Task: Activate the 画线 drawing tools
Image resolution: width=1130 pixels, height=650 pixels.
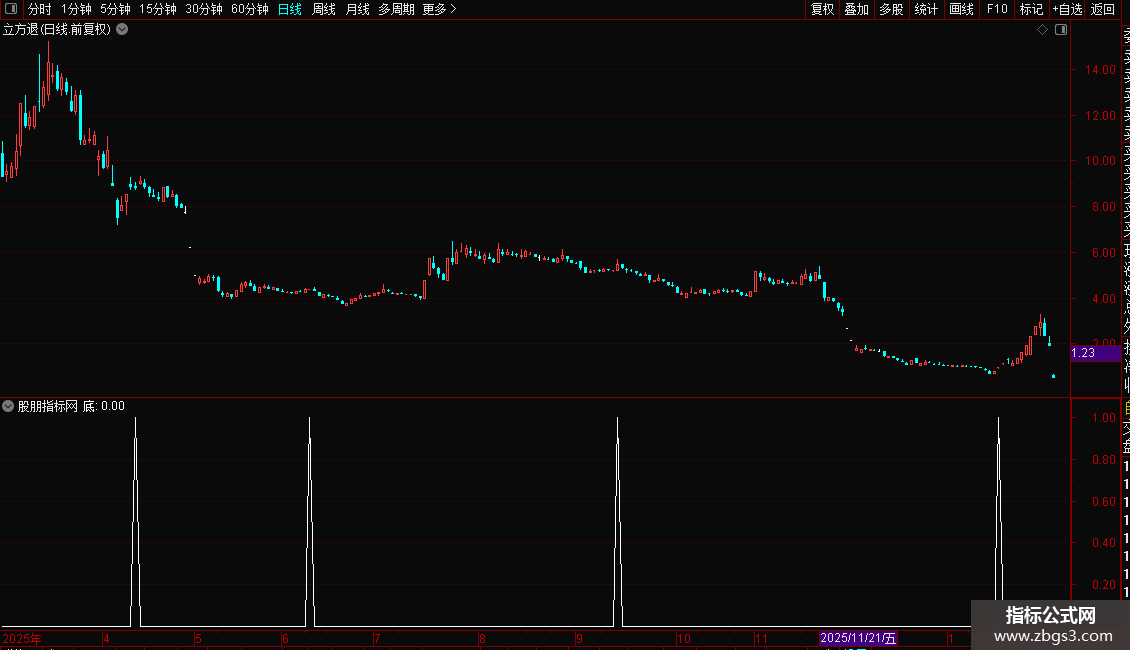Action: 961,9
